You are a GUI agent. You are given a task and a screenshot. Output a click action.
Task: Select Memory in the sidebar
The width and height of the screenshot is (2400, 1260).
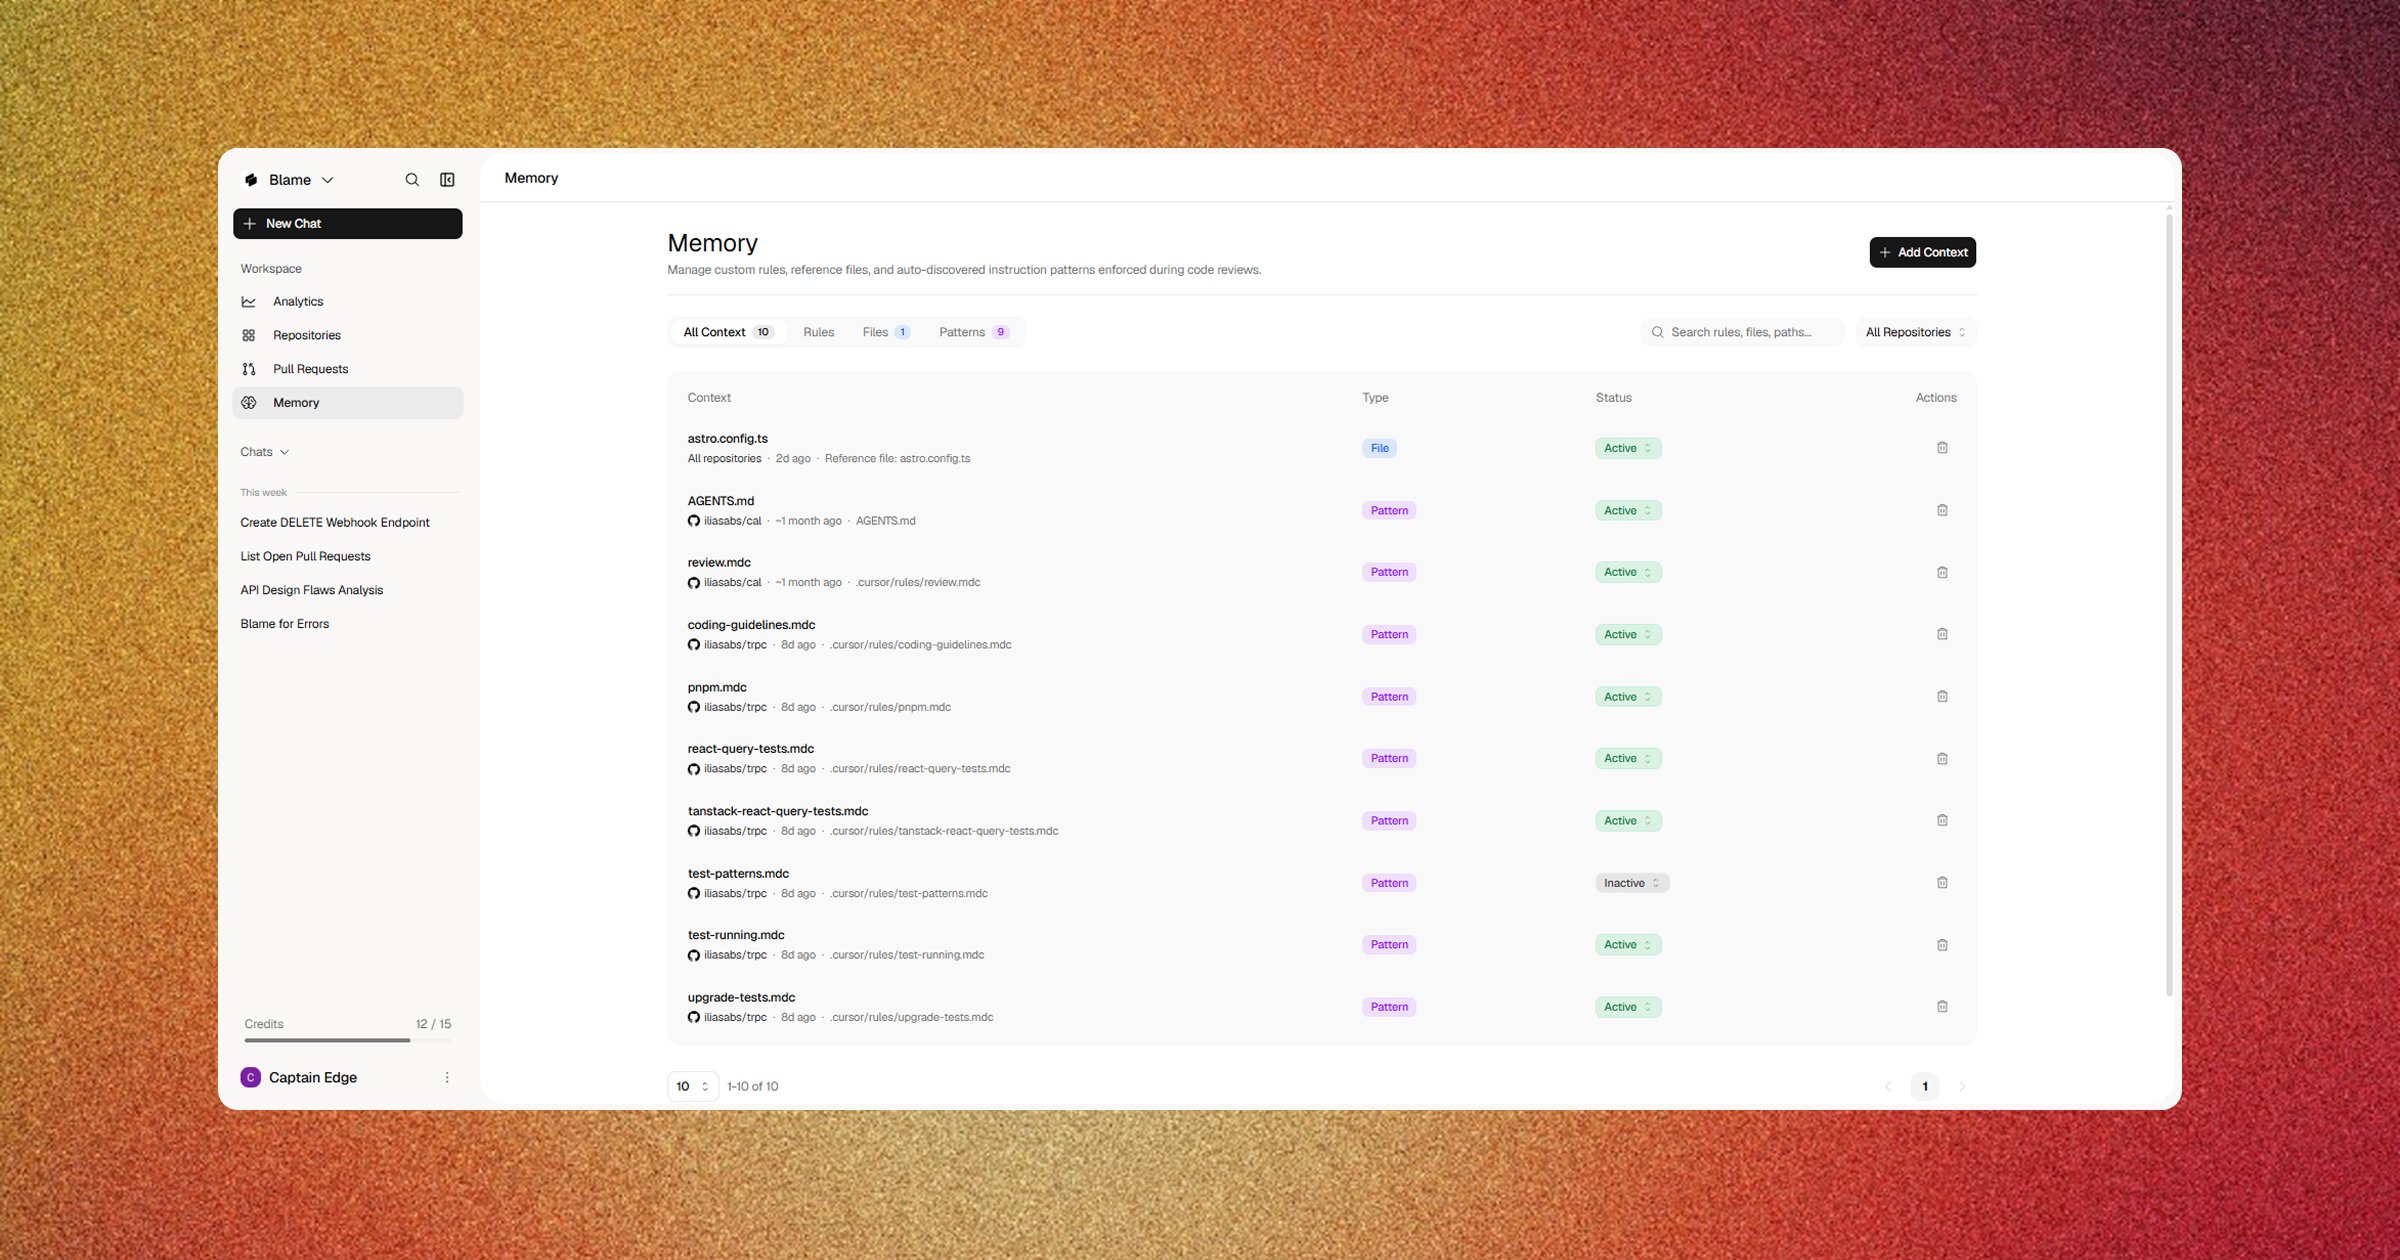point(347,403)
